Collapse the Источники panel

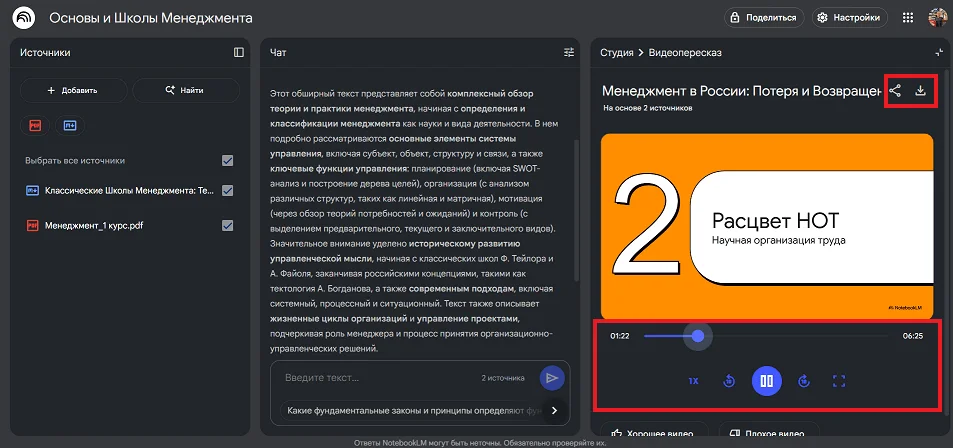(238, 52)
